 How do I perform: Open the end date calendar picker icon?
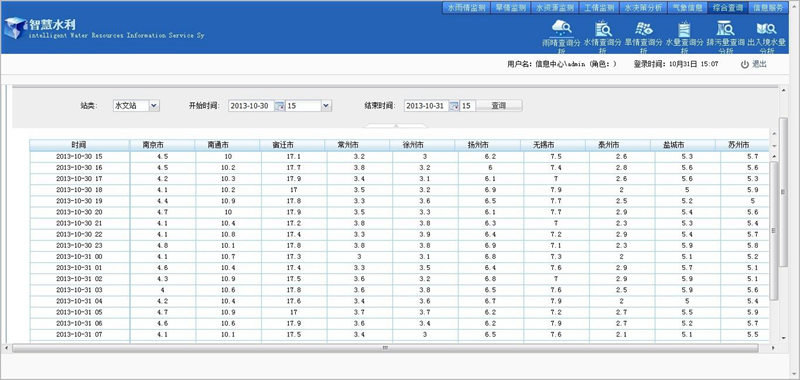click(x=454, y=106)
